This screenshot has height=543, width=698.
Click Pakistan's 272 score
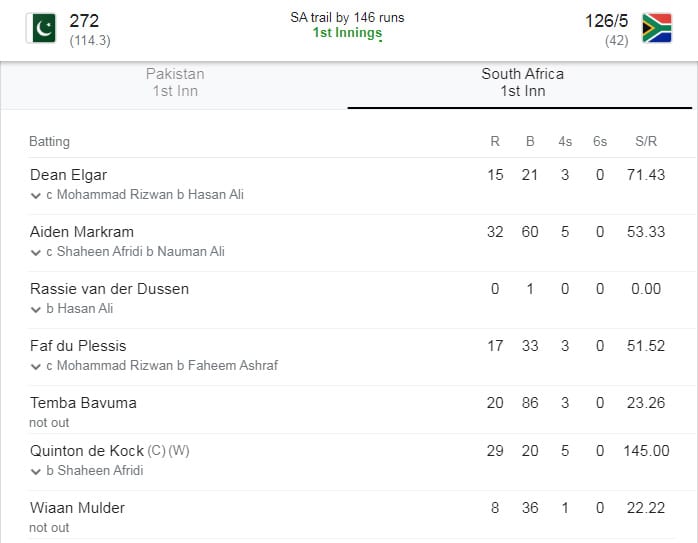pyautogui.click(x=84, y=21)
